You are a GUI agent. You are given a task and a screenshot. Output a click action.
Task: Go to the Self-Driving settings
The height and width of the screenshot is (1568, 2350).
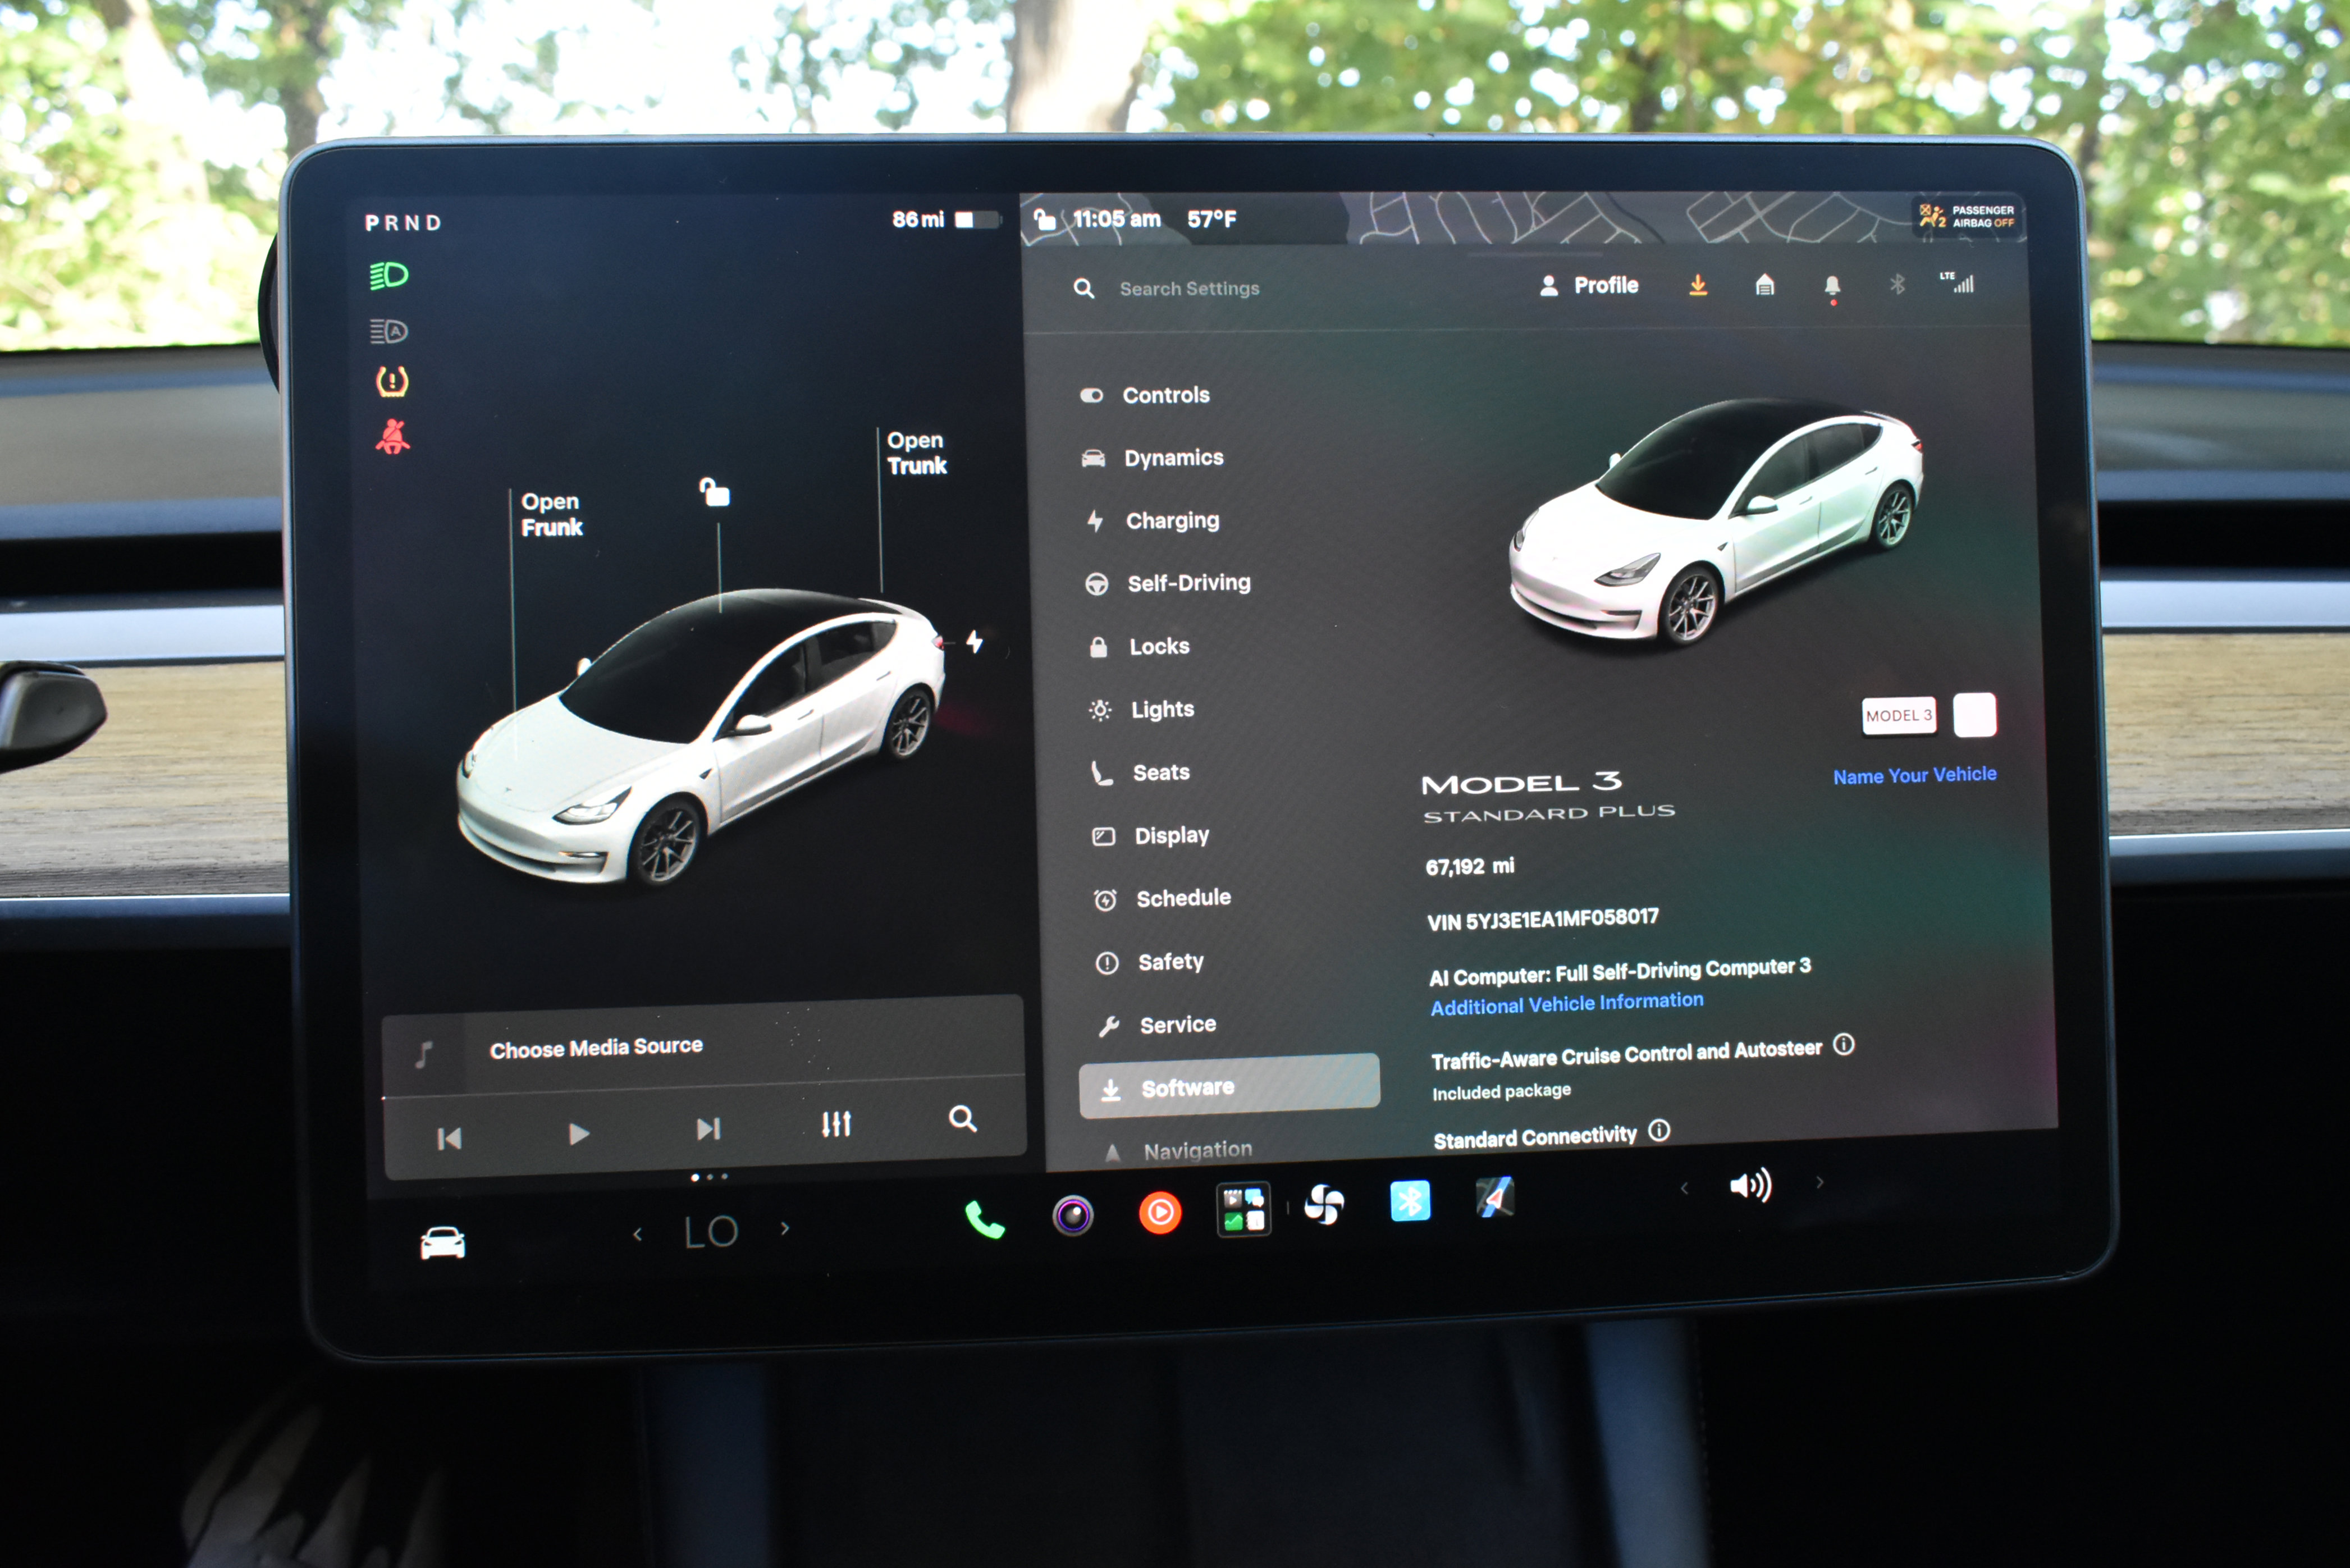(1168, 583)
